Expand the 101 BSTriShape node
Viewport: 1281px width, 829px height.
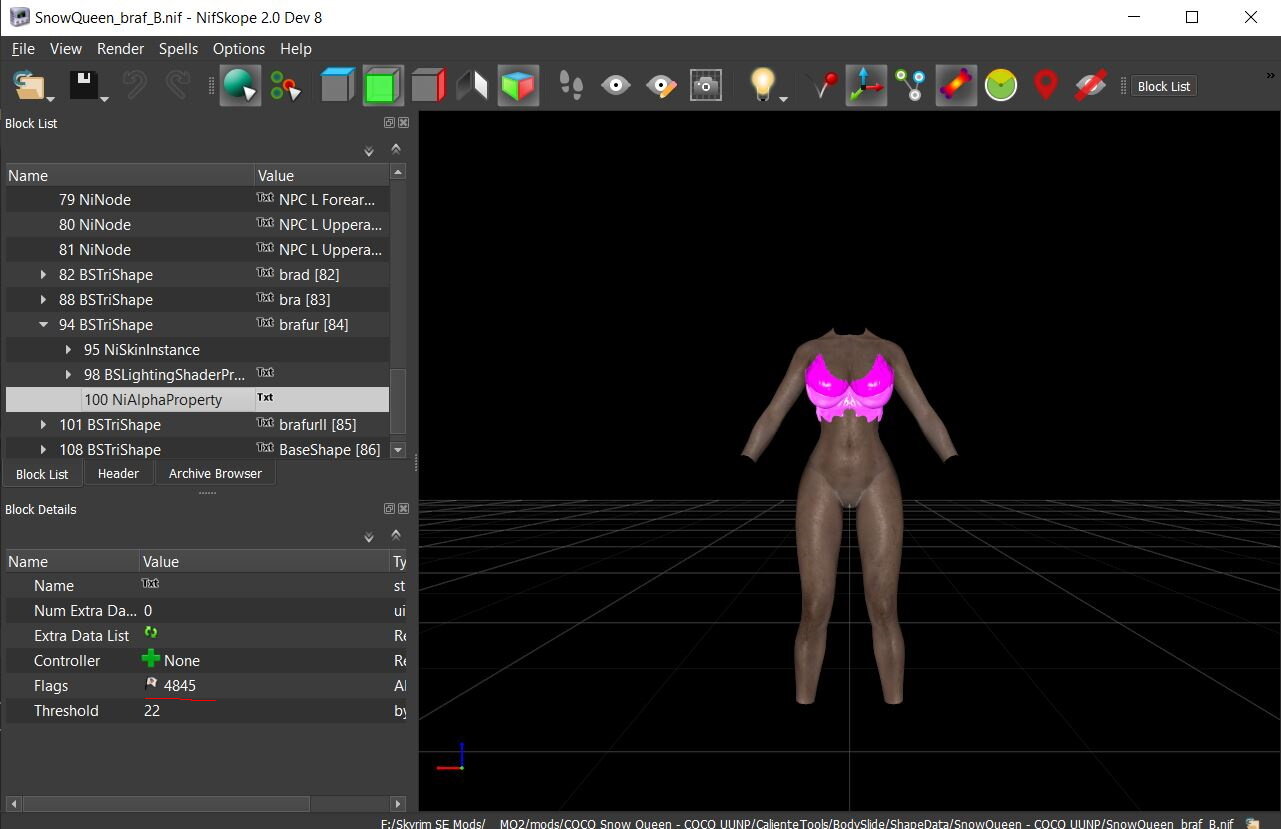point(43,424)
